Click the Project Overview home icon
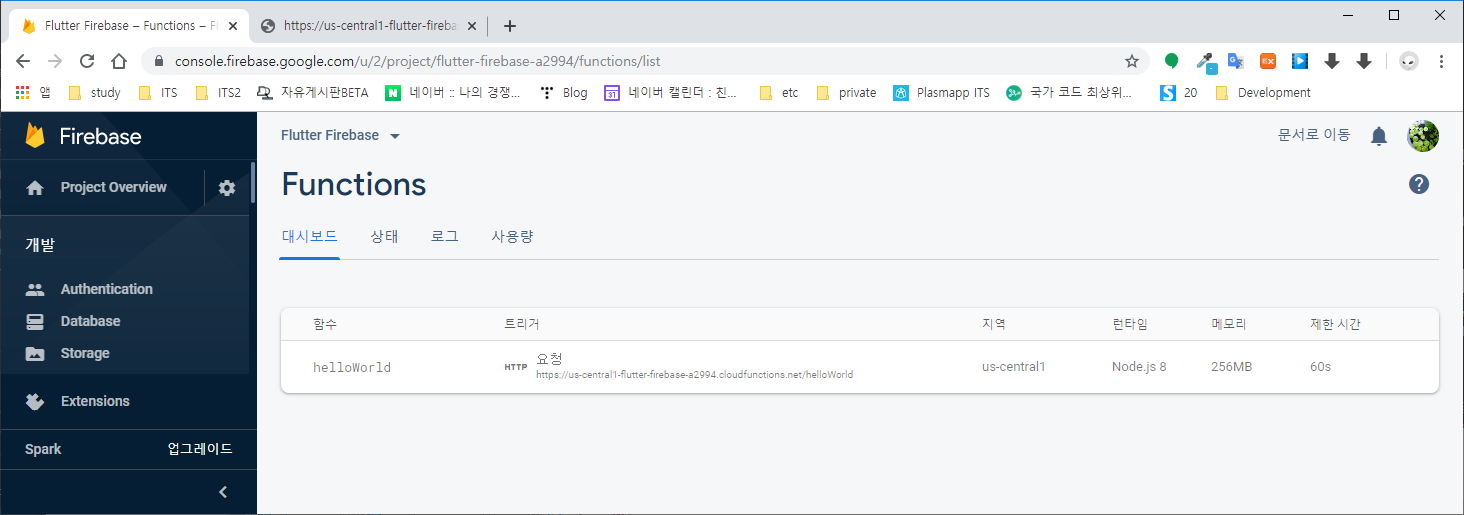1464x515 pixels. [x=35, y=188]
